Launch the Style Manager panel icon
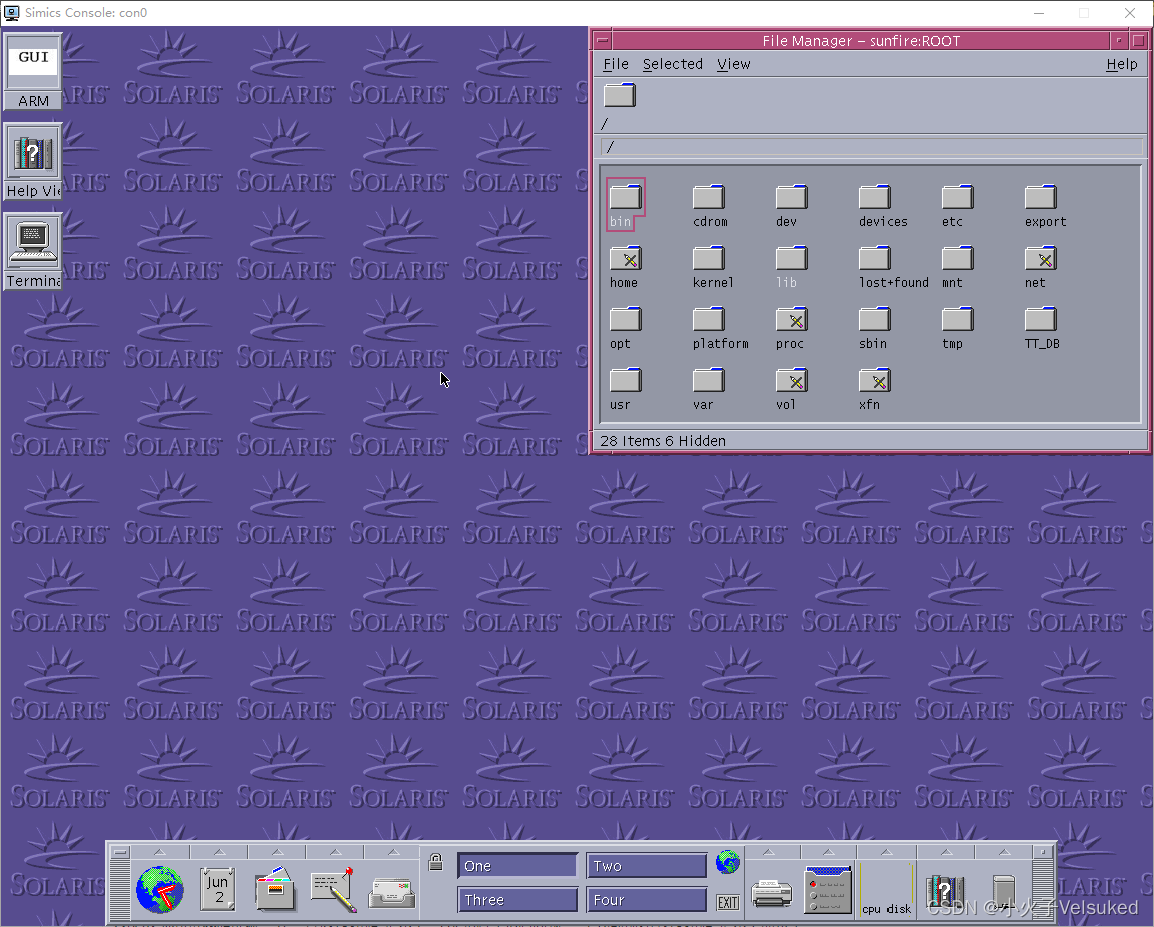This screenshot has width=1154, height=927. point(829,889)
